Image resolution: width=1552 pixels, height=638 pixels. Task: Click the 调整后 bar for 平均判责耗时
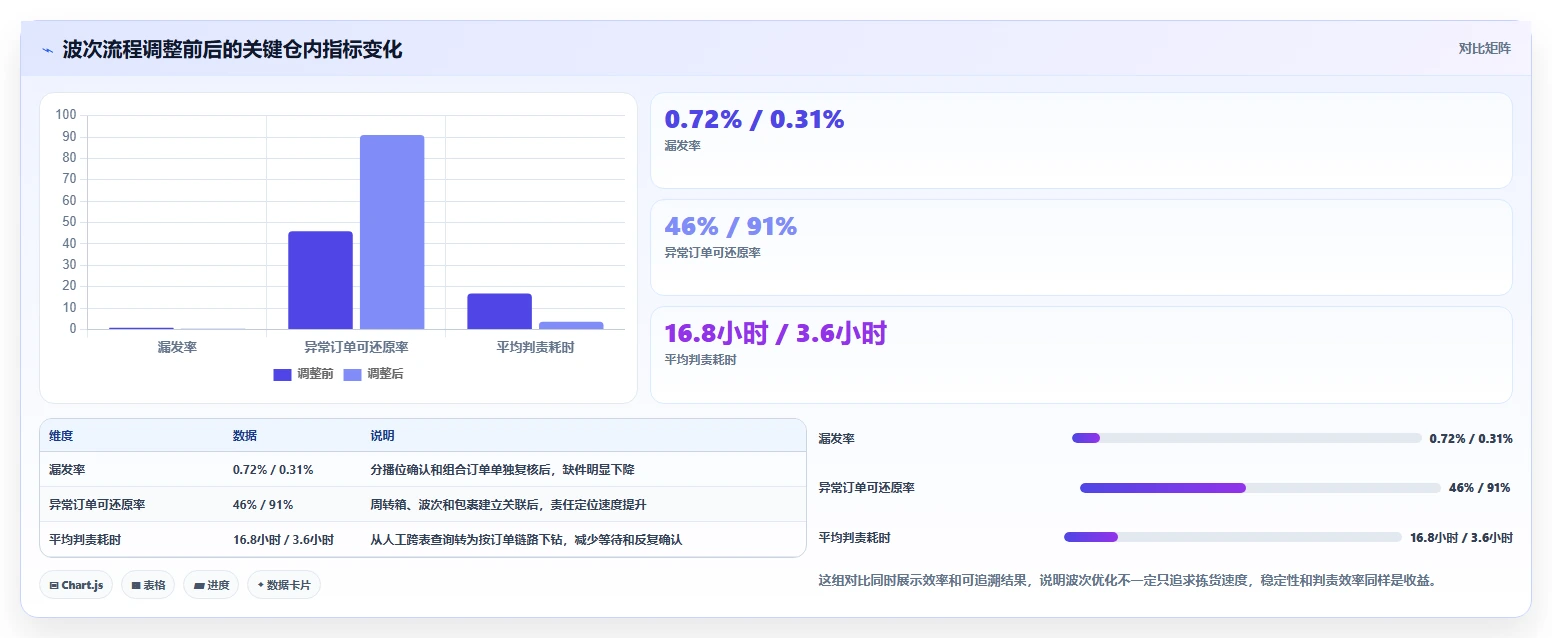point(571,325)
